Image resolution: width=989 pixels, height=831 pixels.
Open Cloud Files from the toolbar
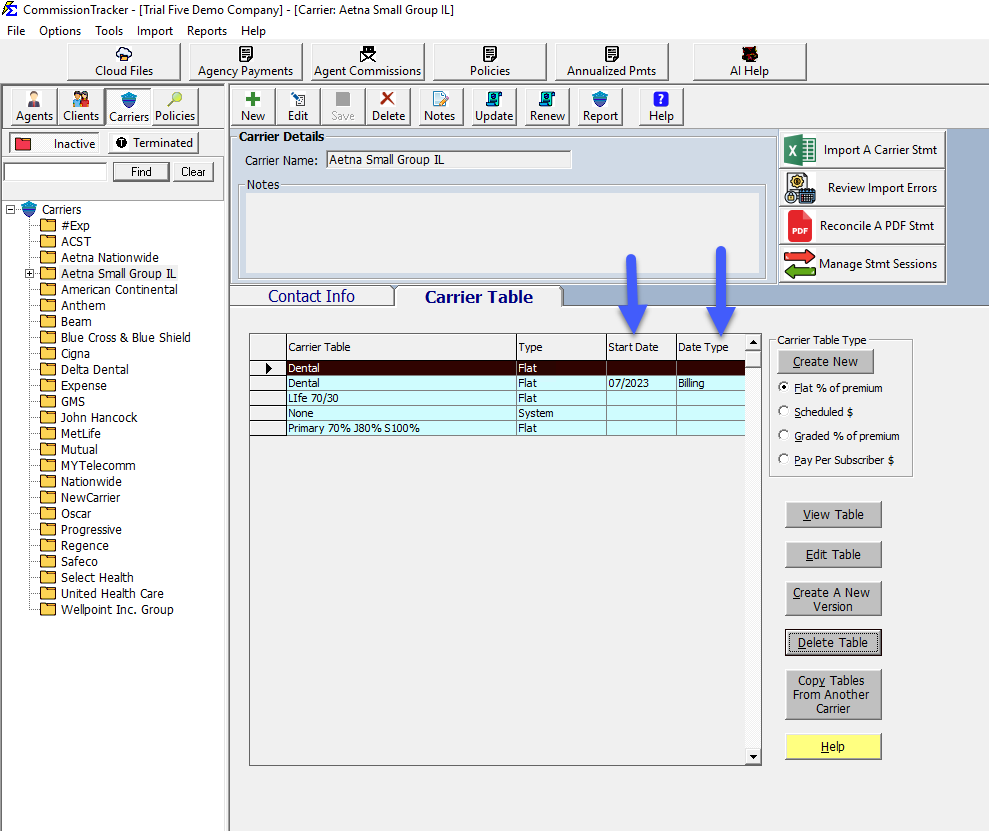click(122, 61)
